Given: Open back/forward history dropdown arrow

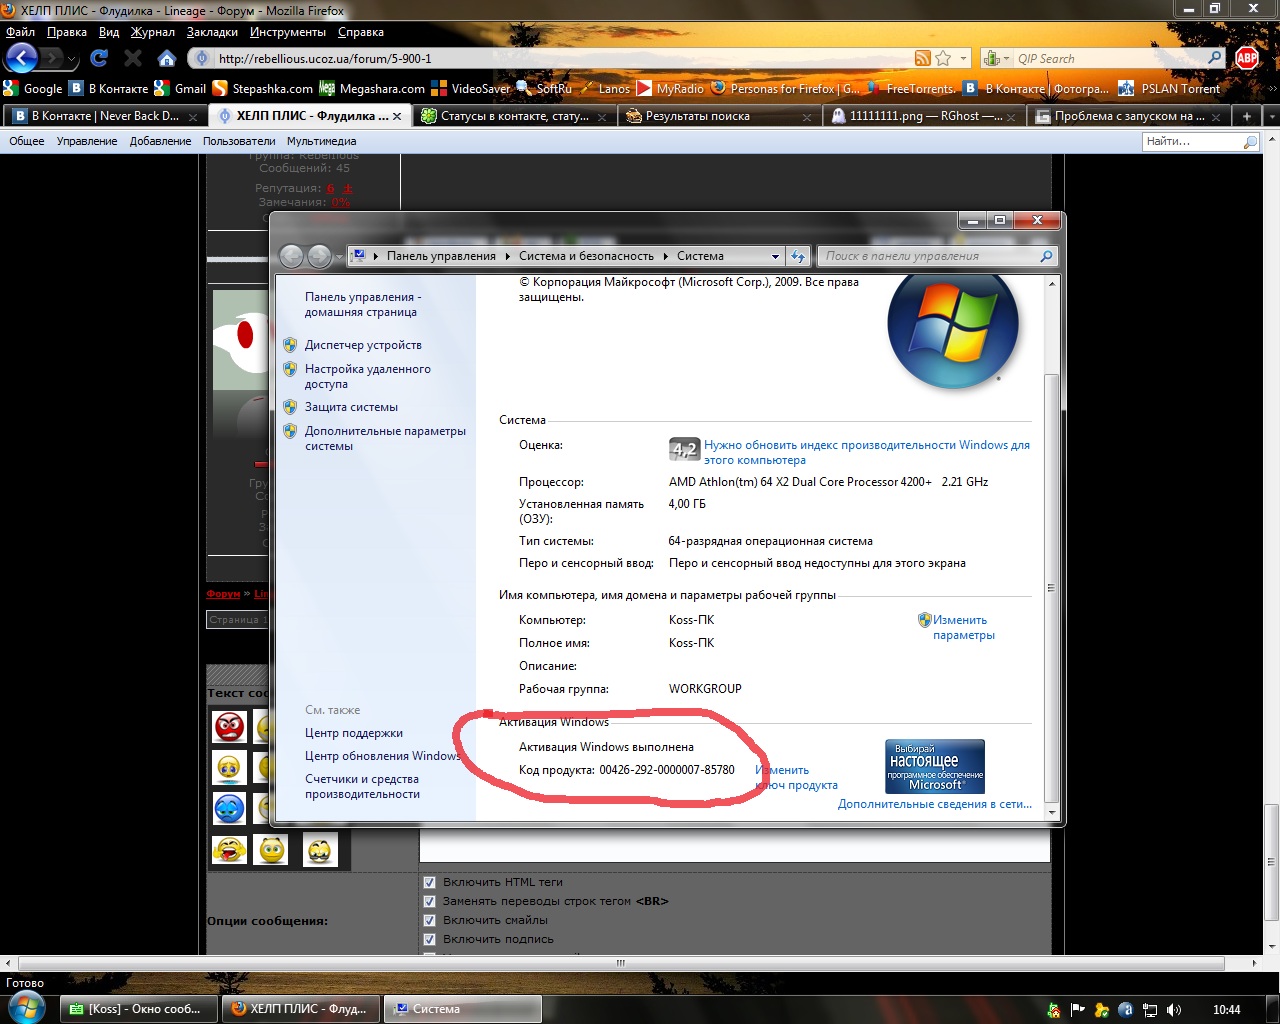Looking at the screenshot, I should tap(71, 59).
